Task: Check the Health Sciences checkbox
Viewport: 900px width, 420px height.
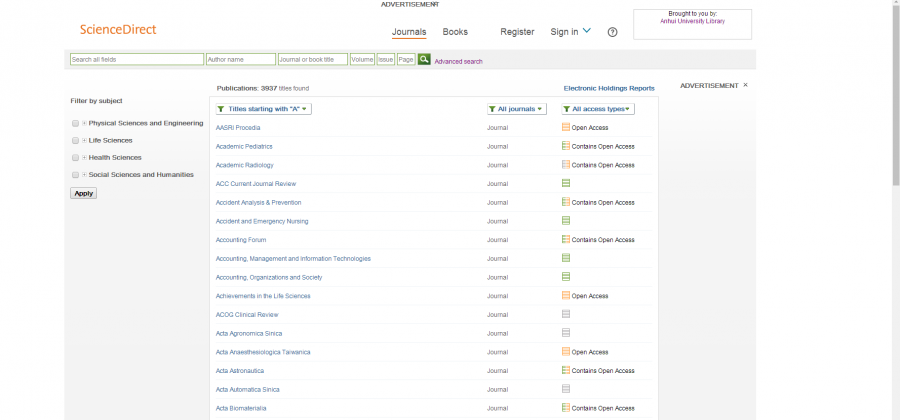Action: coord(76,158)
